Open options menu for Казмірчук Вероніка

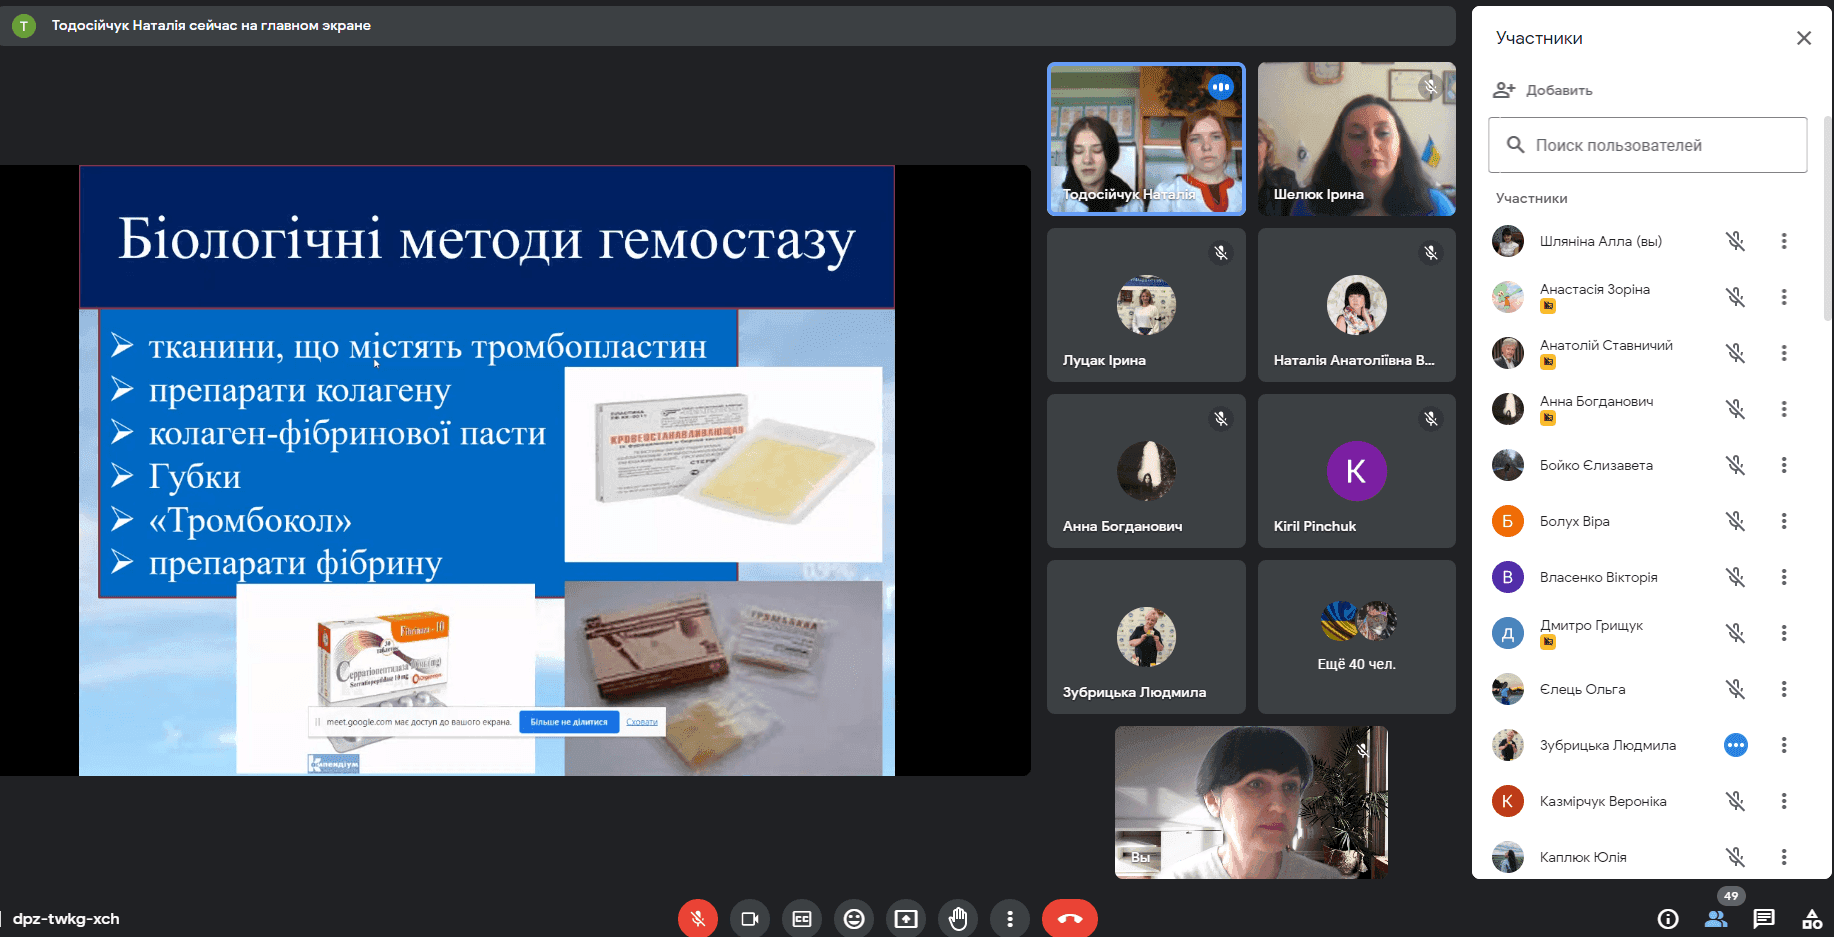point(1784,801)
